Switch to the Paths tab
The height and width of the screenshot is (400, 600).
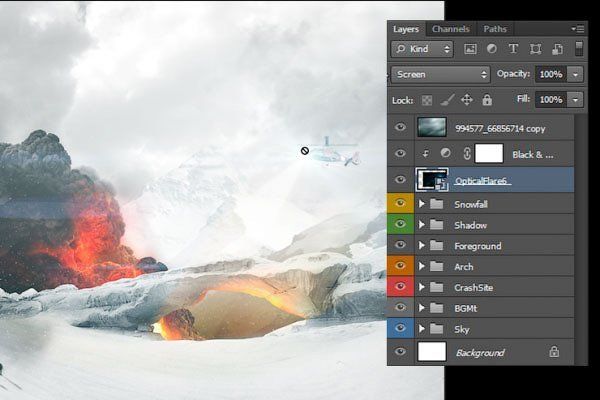click(495, 29)
